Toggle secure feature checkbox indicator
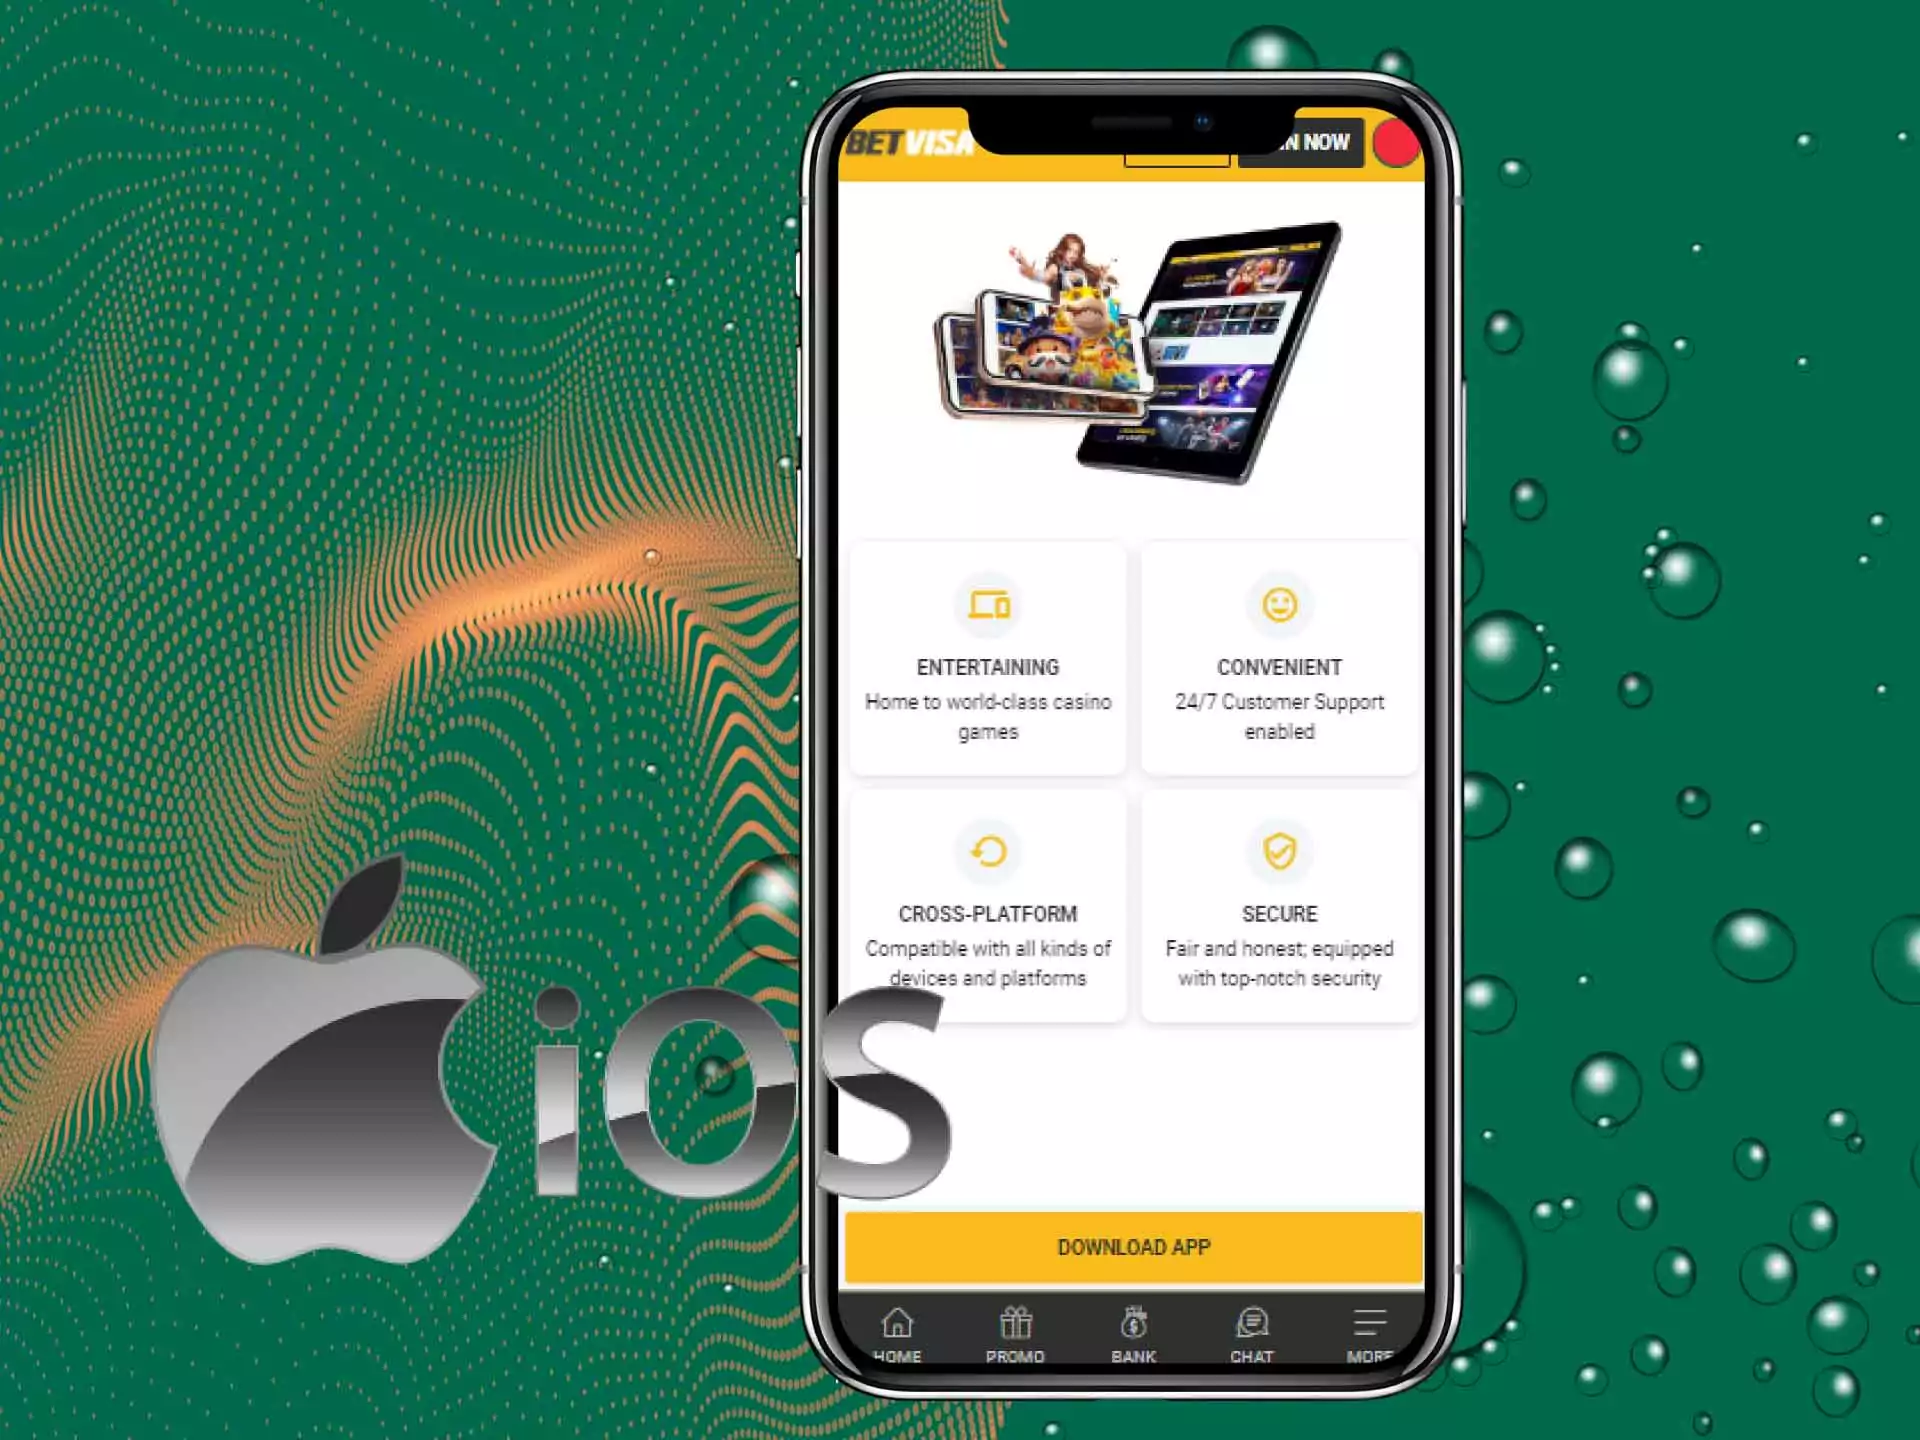 [1279, 852]
